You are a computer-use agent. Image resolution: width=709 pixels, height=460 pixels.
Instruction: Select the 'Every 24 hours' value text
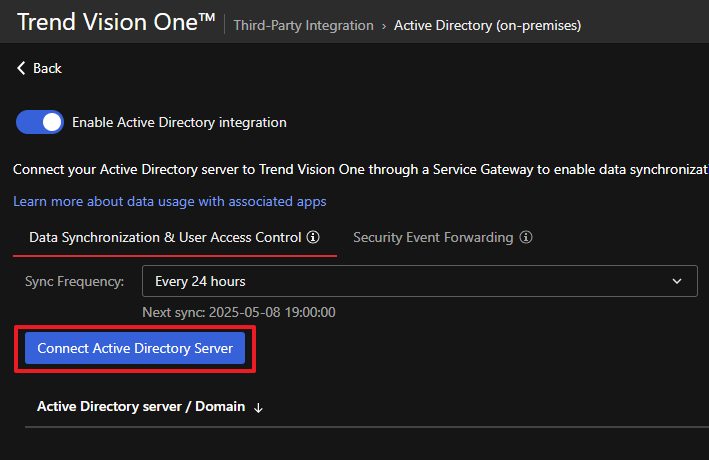200,282
